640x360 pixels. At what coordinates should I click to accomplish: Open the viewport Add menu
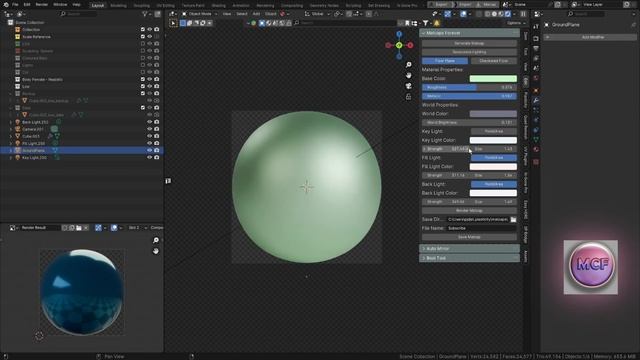pyautogui.click(x=256, y=14)
